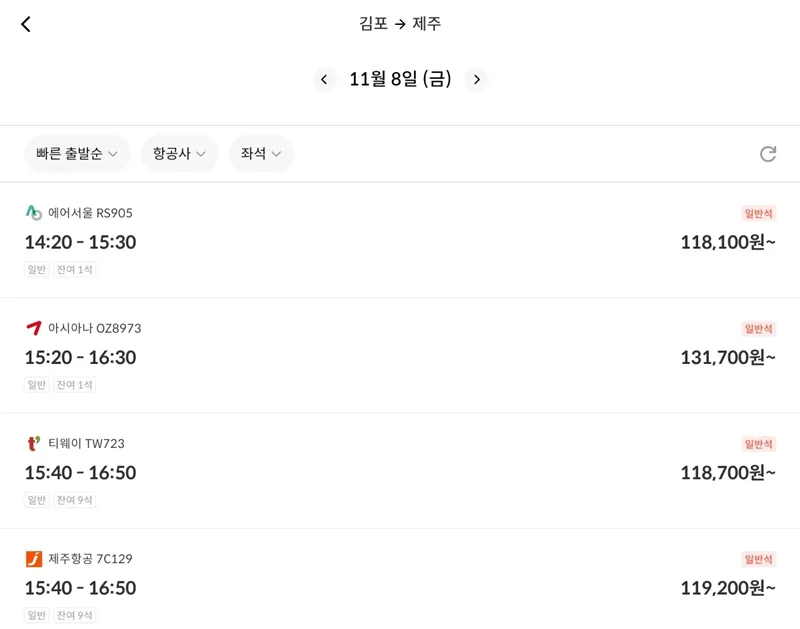Click the refresh icon to reload flights
This screenshot has width=800, height=629.
tap(768, 154)
